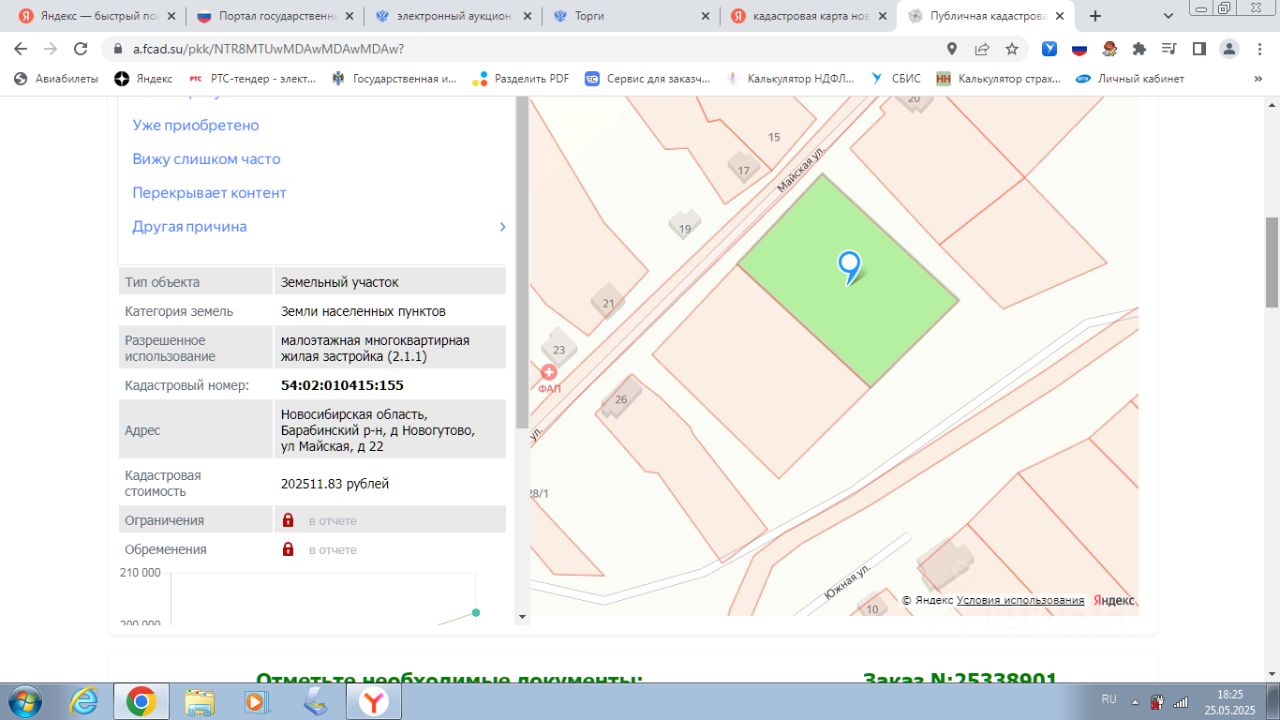
Task: Open a new browser tab
Action: 1095,16
